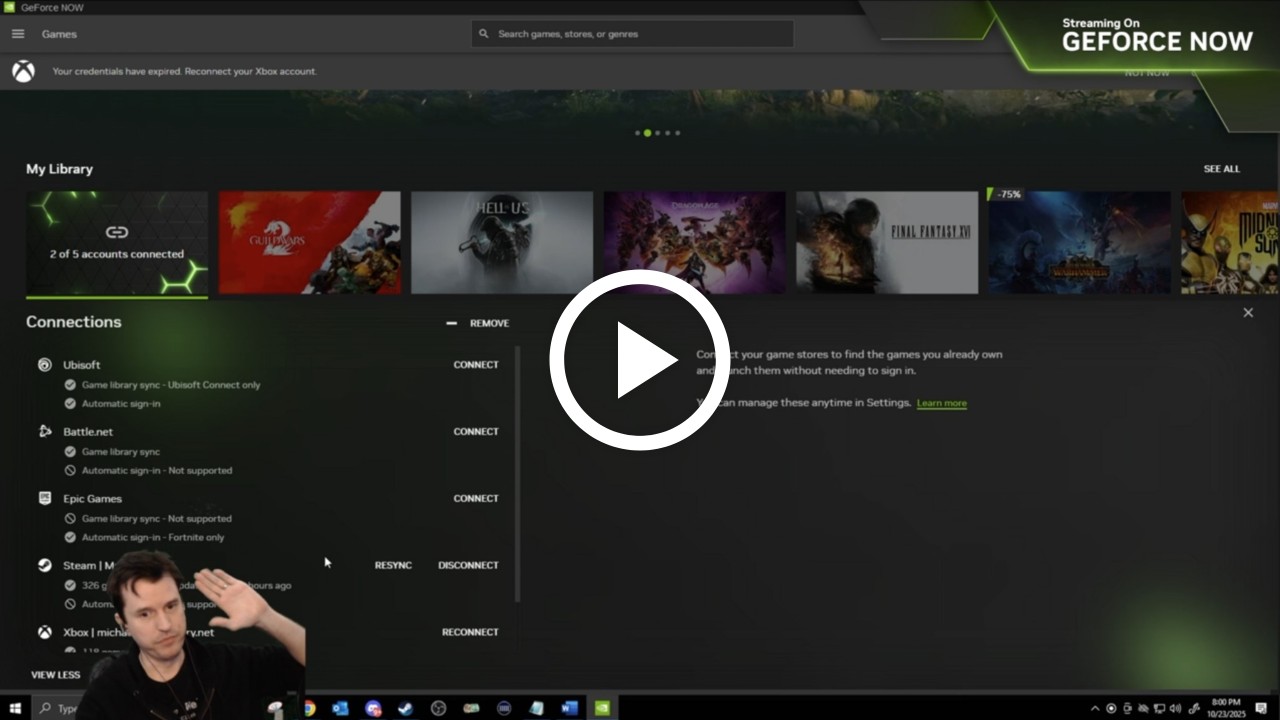Image resolution: width=1280 pixels, height=720 pixels.
Task: Open the hamburger navigation menu
Action: (17, 34)
